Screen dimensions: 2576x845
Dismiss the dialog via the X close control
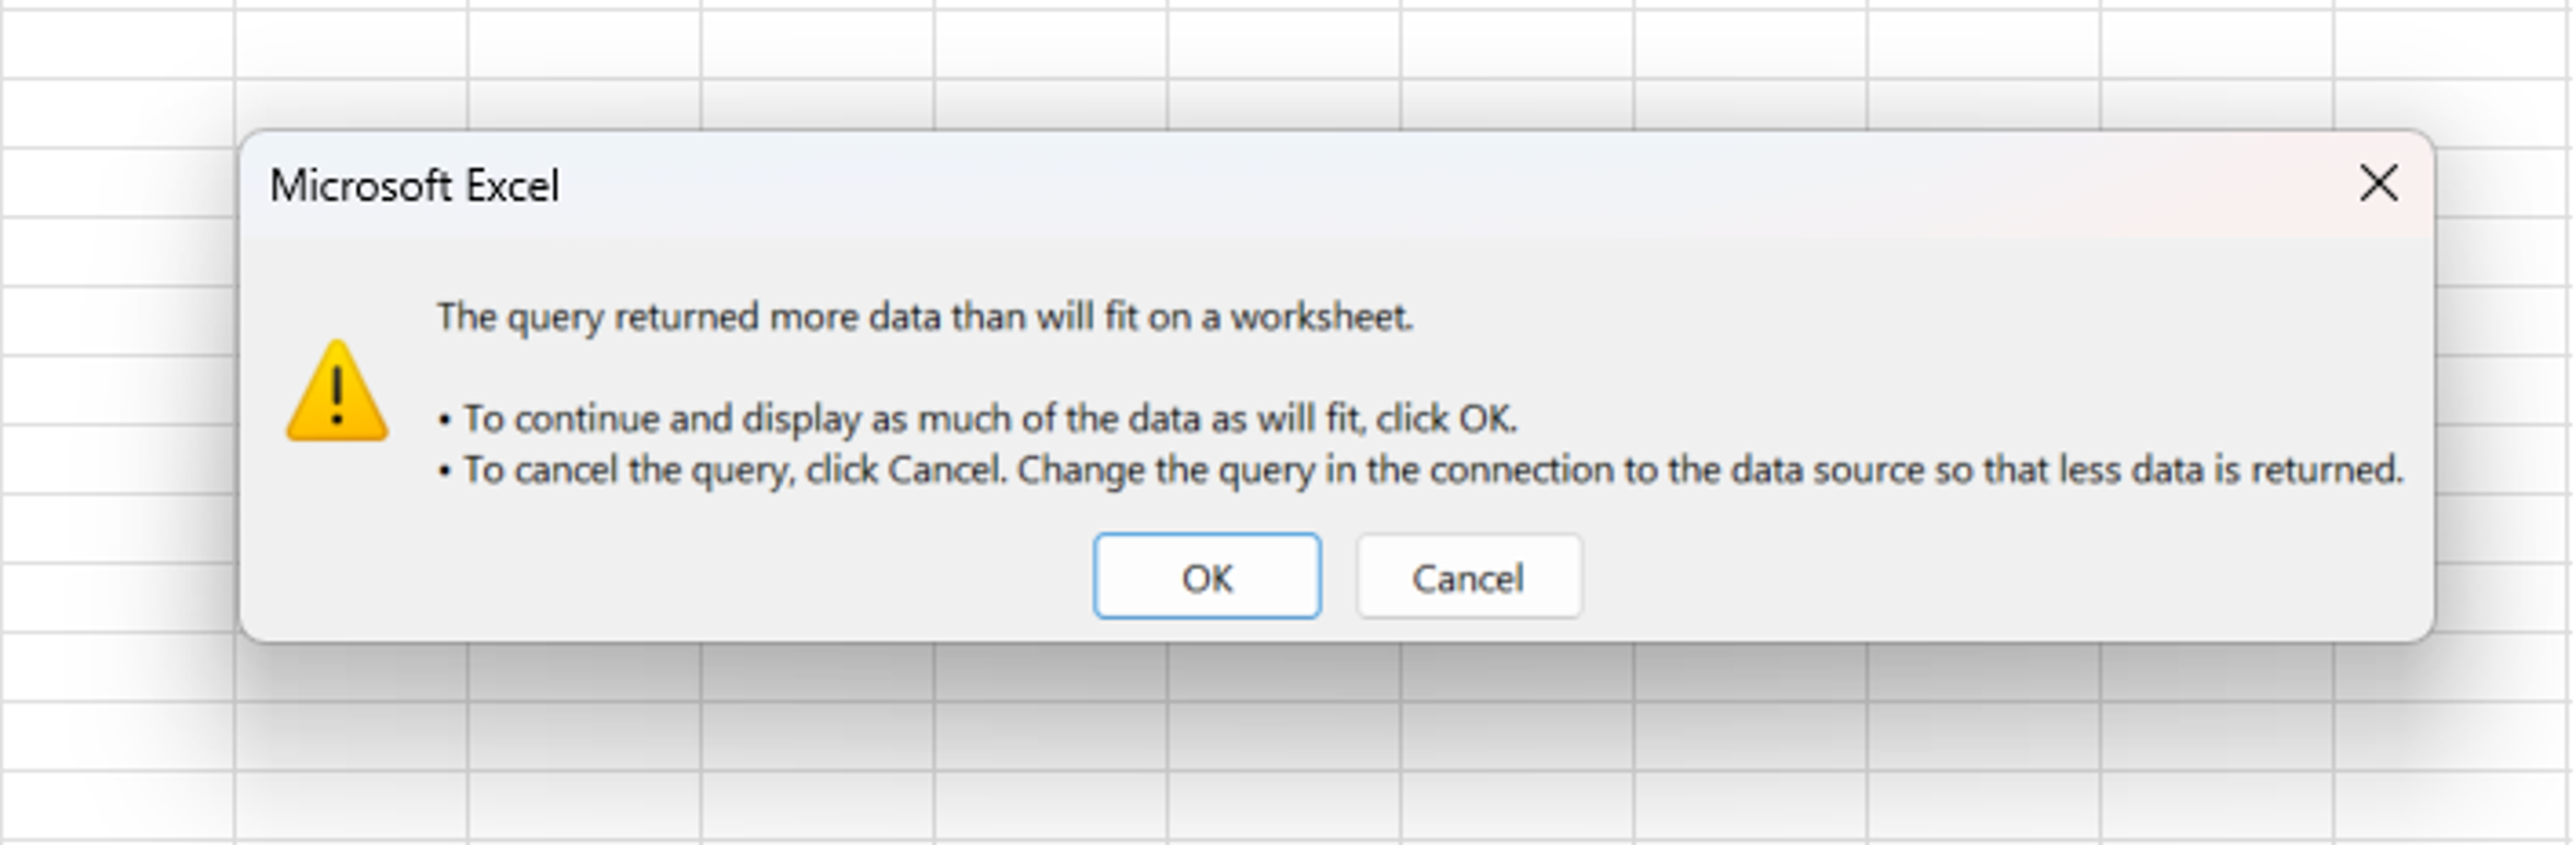[2378, 184]
